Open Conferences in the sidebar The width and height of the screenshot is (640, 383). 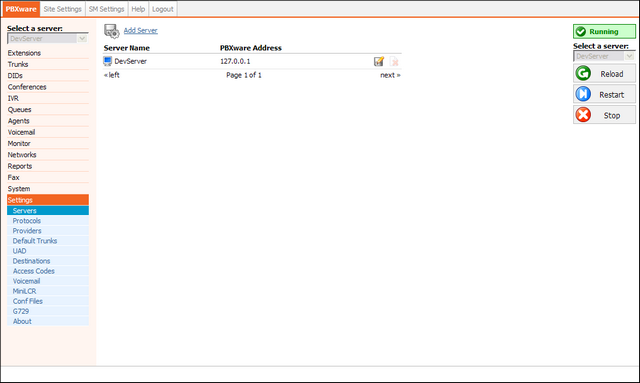click(48, 87)
